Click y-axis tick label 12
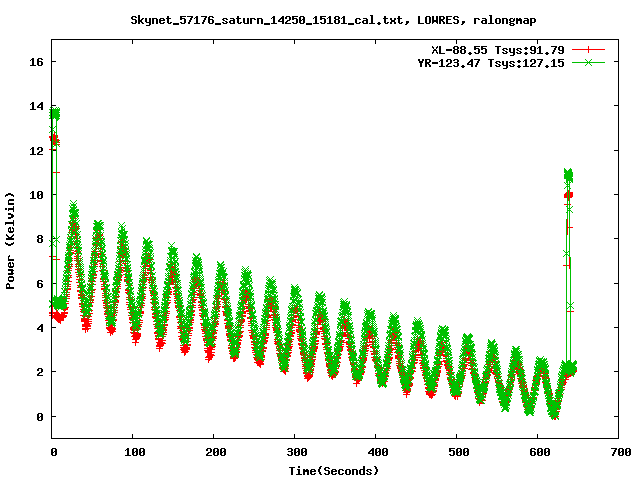The width and height of the screenshot is (640, 480). [36, 151]
